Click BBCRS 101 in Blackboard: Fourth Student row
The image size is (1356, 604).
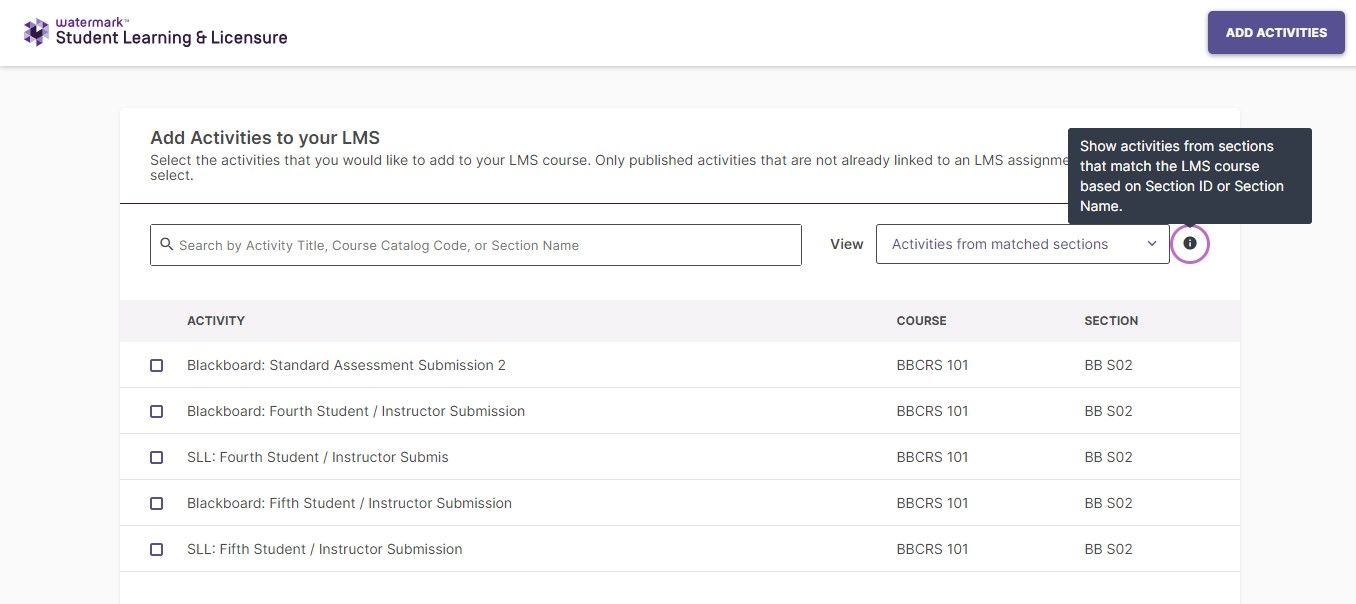tap(932, 411)
